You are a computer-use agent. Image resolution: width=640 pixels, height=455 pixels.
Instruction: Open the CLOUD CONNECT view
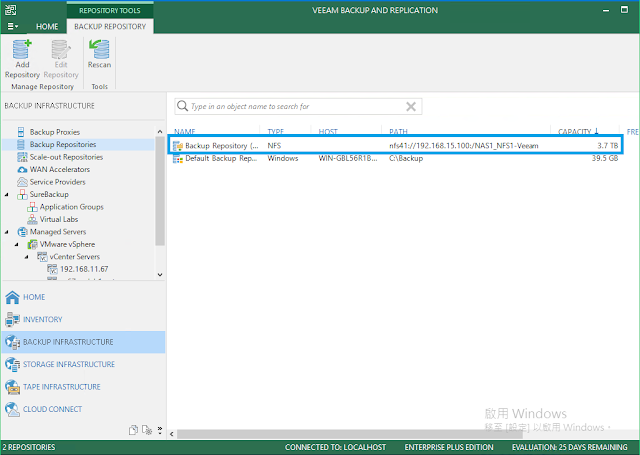tap(83, 409)
